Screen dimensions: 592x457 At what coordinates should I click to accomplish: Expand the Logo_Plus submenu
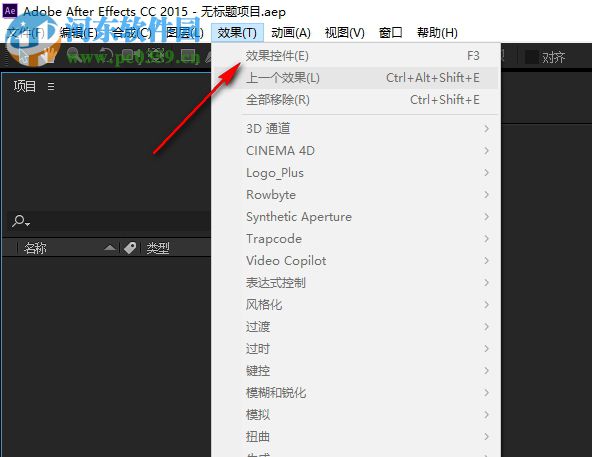(356, 173)
